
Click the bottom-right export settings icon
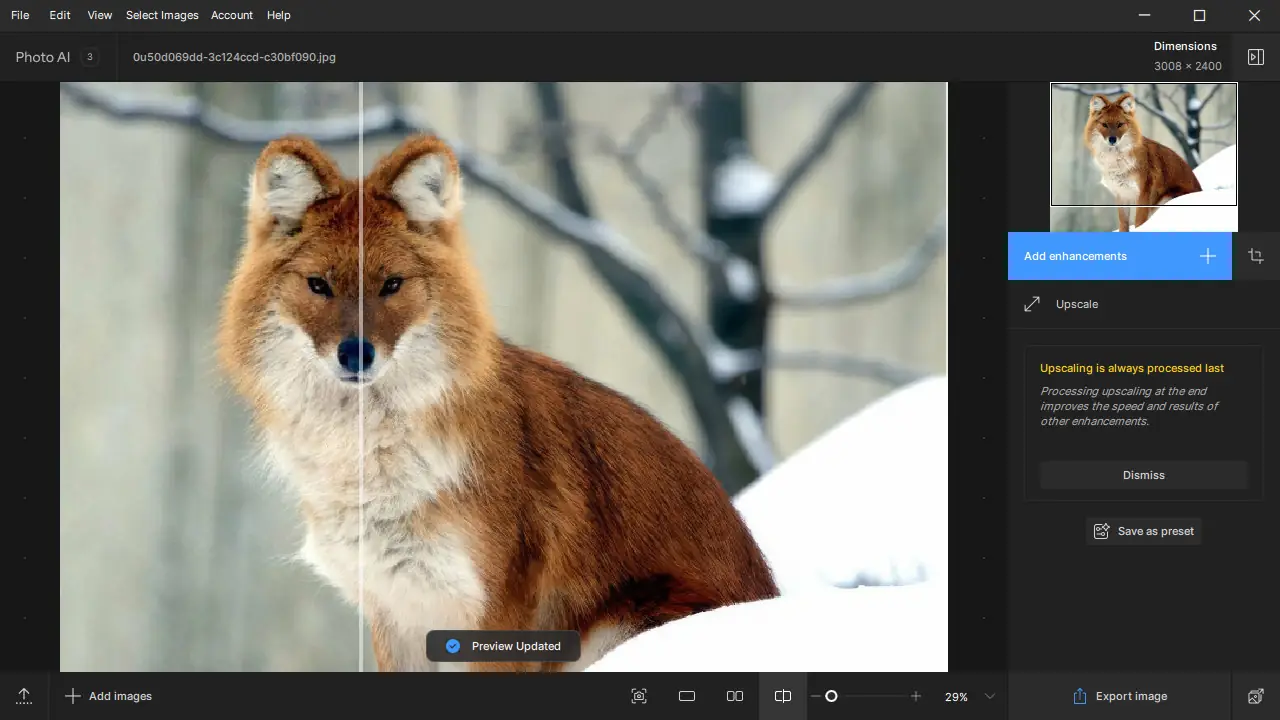1256,696
